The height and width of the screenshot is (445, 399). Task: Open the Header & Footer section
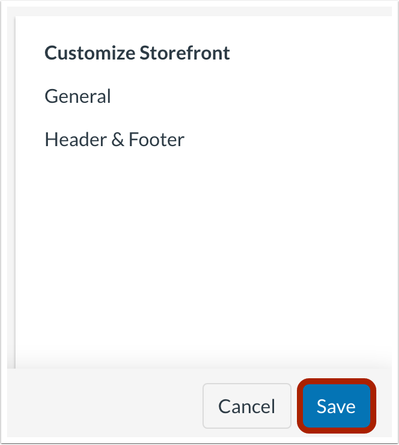tap(114, 139)
